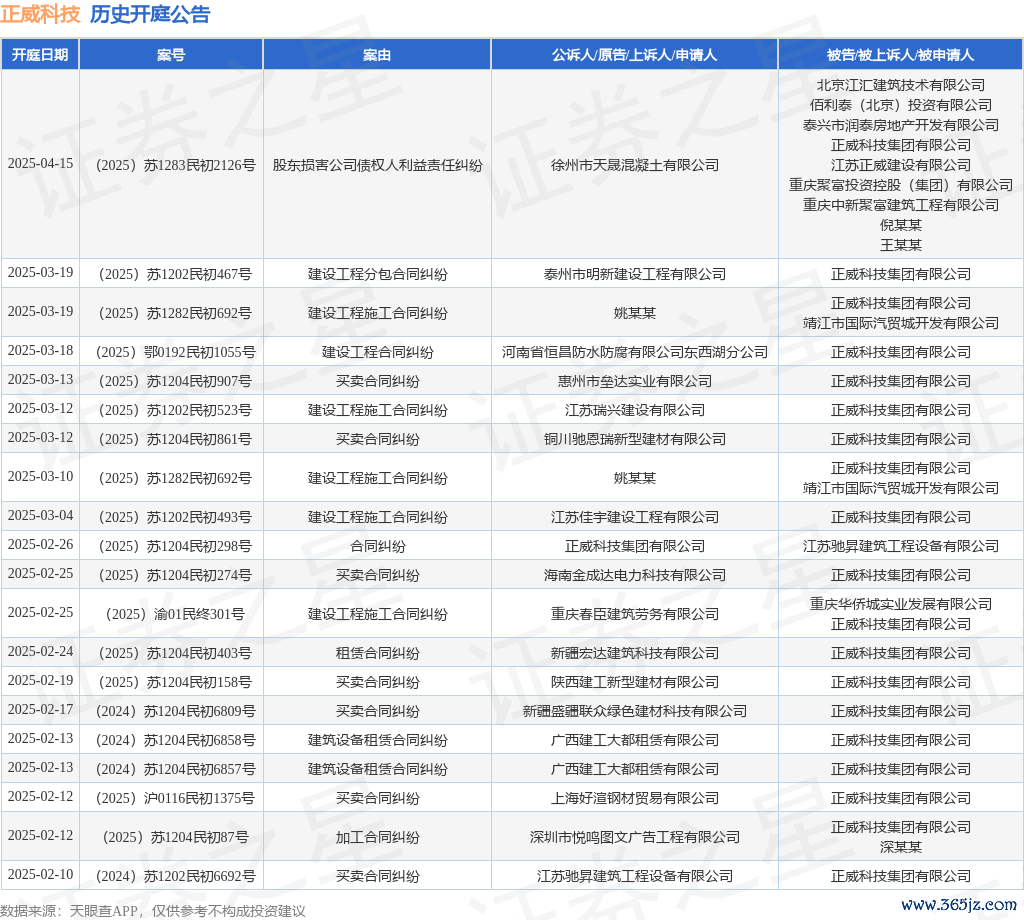Select the date 2025-04-15
The height and width of the screenshot is (920, 1024).
click(x=40, y=163)
